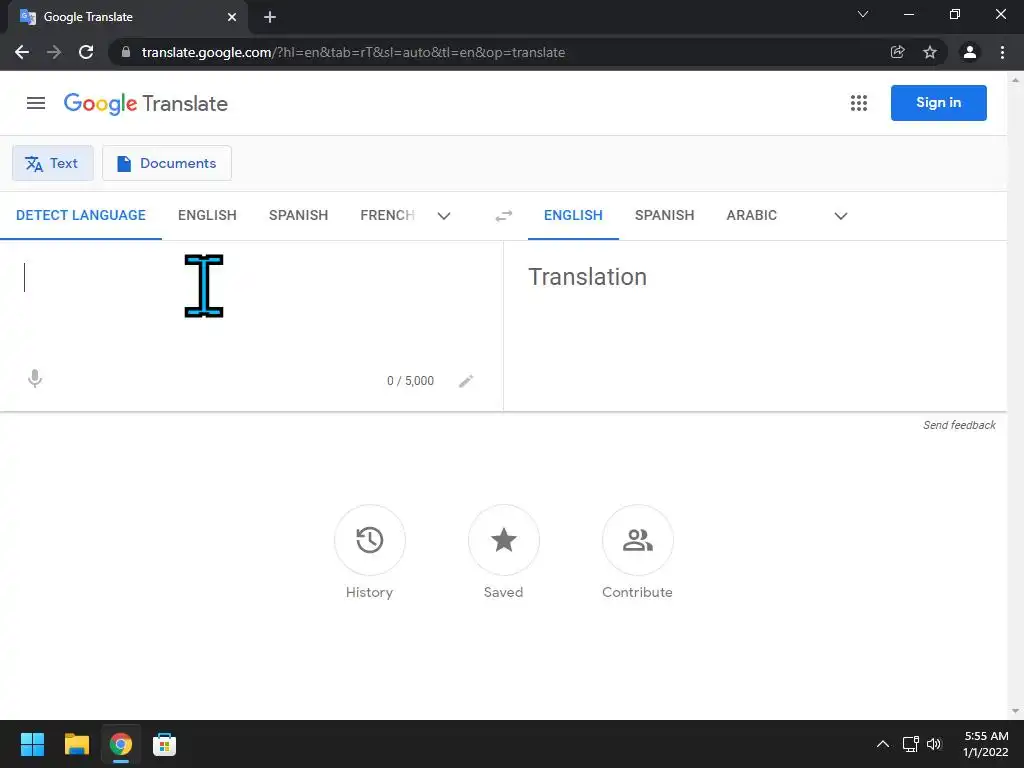Screen dimensions: 1024x768
Task: Open Chrome tab search chevron
Action: (863, 14)
